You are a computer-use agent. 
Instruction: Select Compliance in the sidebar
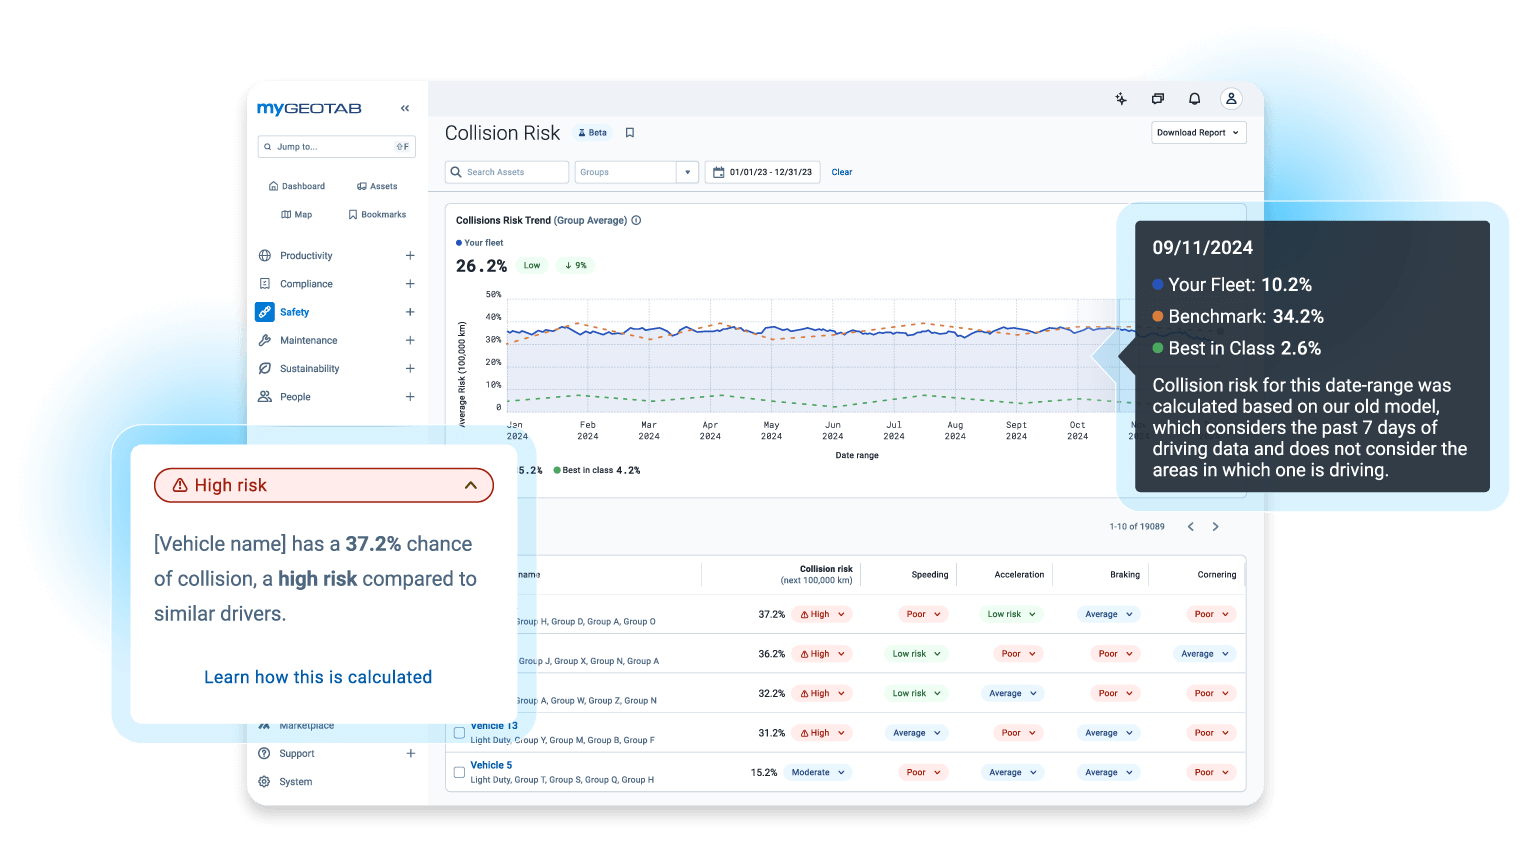306,284
